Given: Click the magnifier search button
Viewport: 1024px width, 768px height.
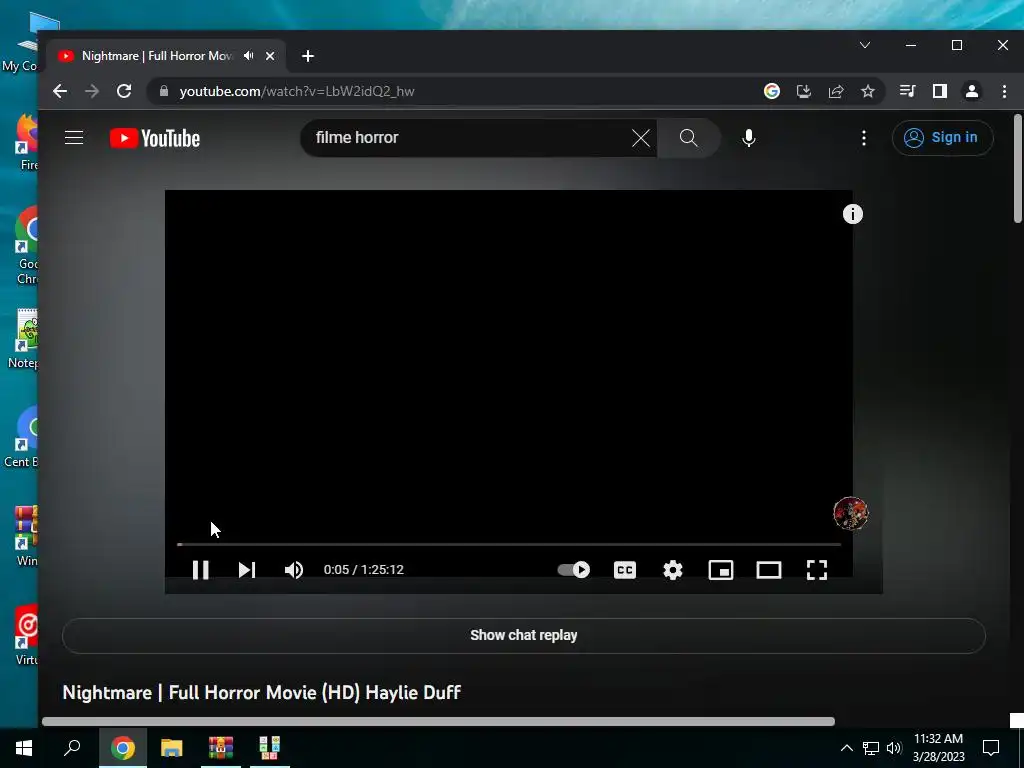Looking at the screenshot, I should click(688, 138).
